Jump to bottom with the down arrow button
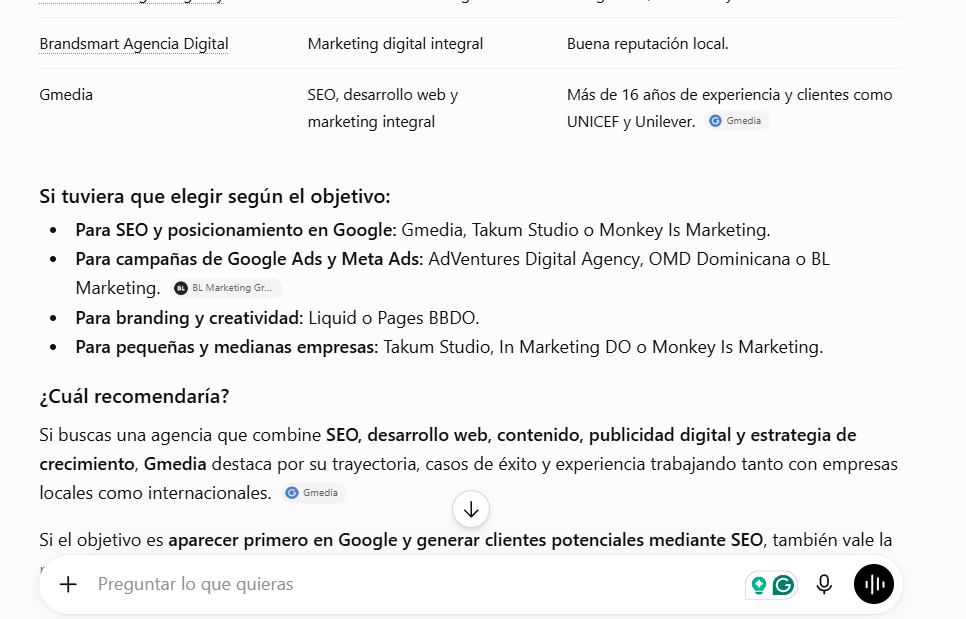Screen dimensions: 966x619 (471, 509)
